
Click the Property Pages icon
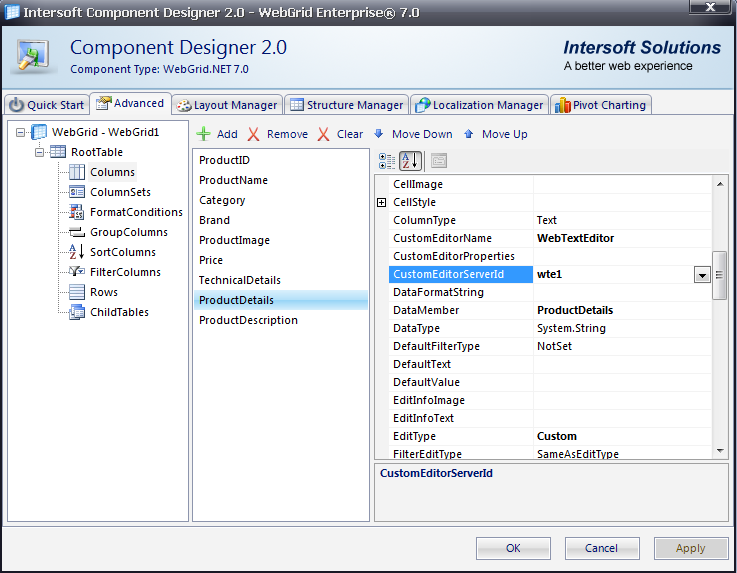coord(438,161)
